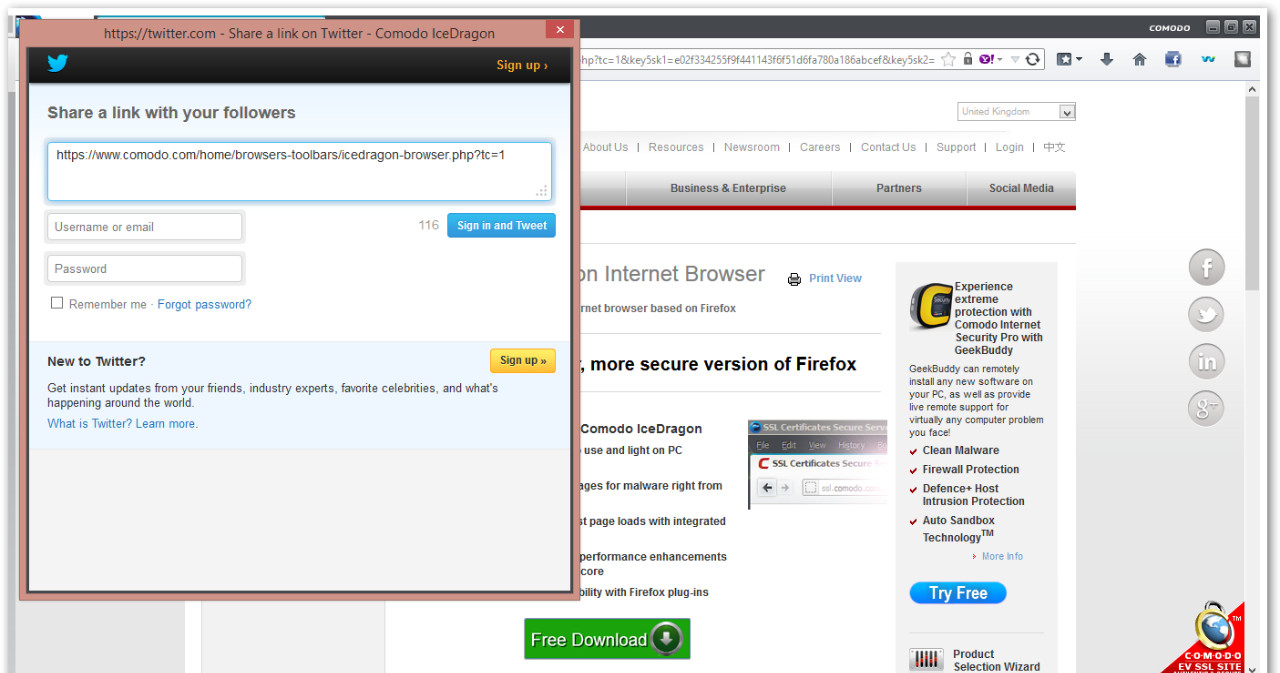Viewport: 1280px width, 673px height.
Task: Click the Username or email field
Action: (144, 226)
